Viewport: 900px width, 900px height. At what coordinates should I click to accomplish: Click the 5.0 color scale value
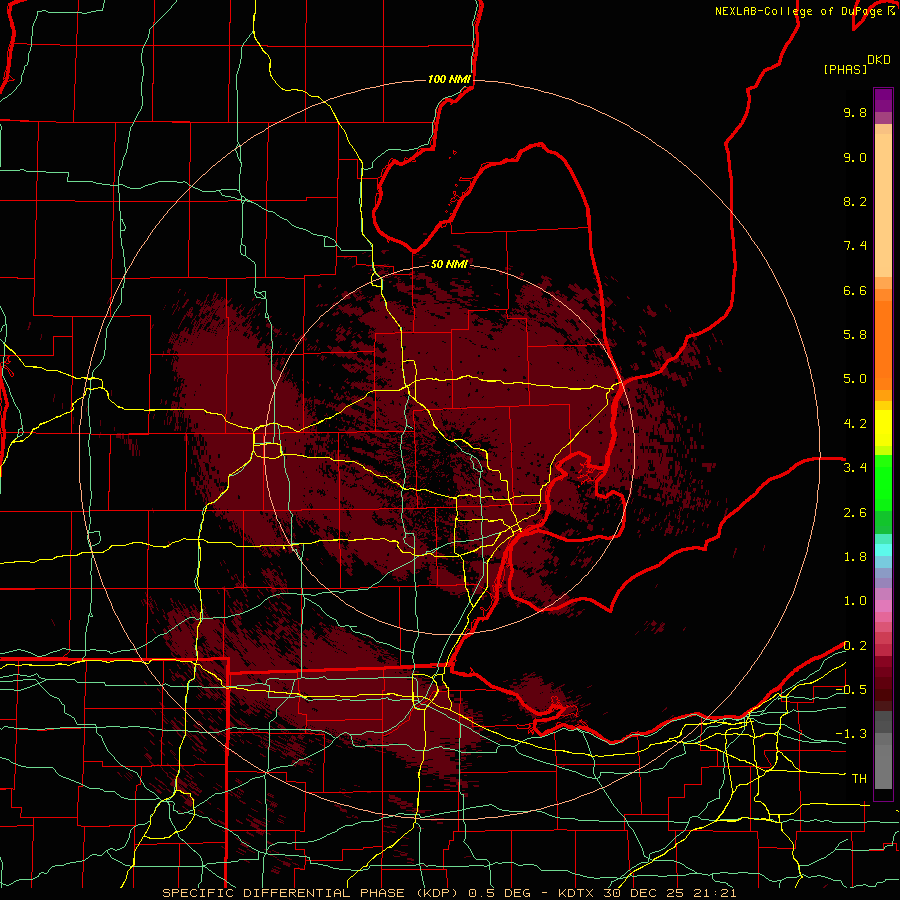coord(855,379)
